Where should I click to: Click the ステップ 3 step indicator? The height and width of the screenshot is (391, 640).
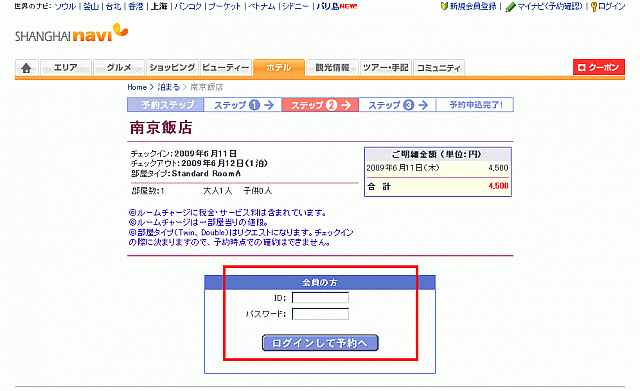click(397, 105)
